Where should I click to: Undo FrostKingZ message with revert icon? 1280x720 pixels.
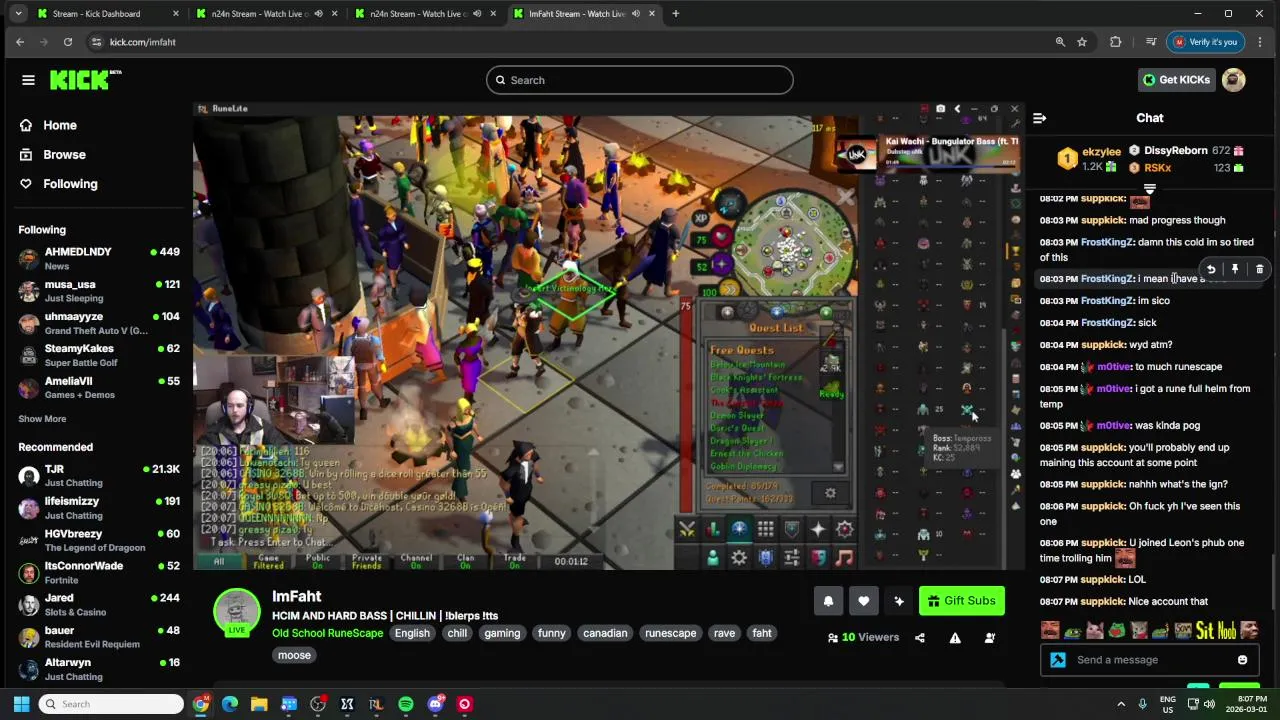click(1211, 269)
